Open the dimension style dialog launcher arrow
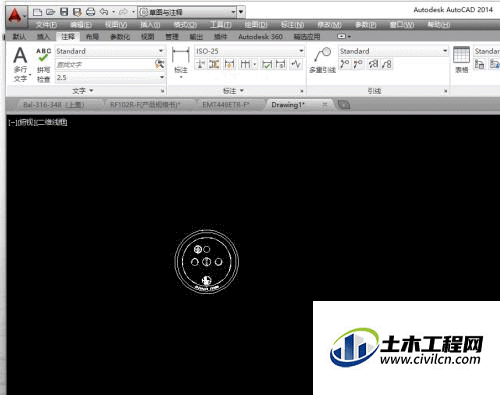 point(302,91)
